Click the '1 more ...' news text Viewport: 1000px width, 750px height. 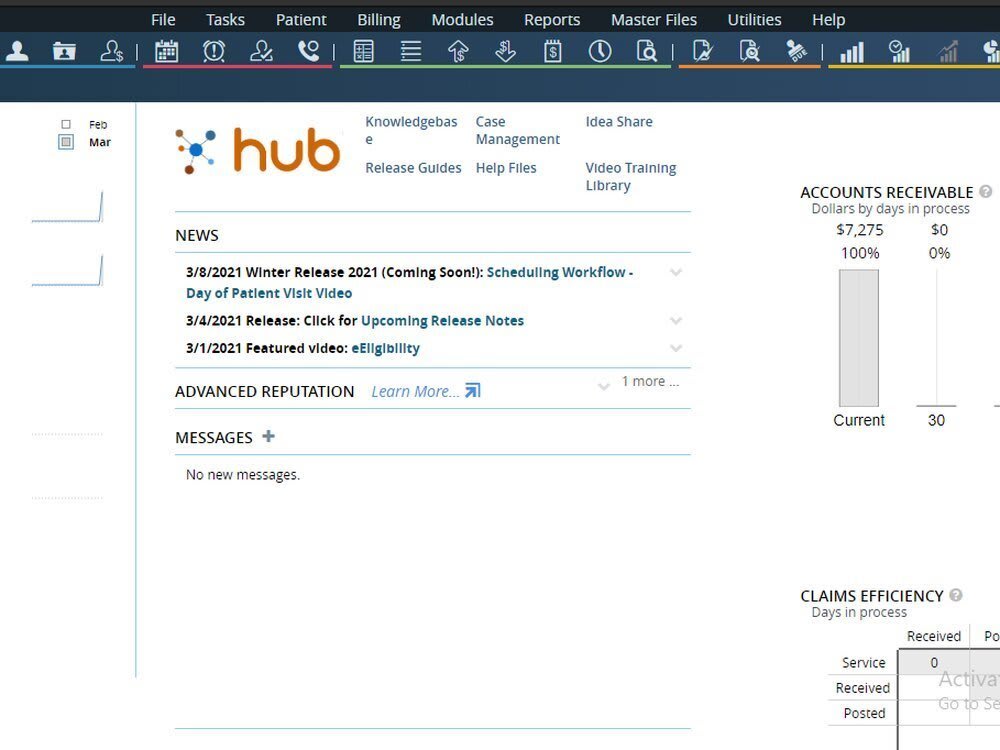pos(651,381)
